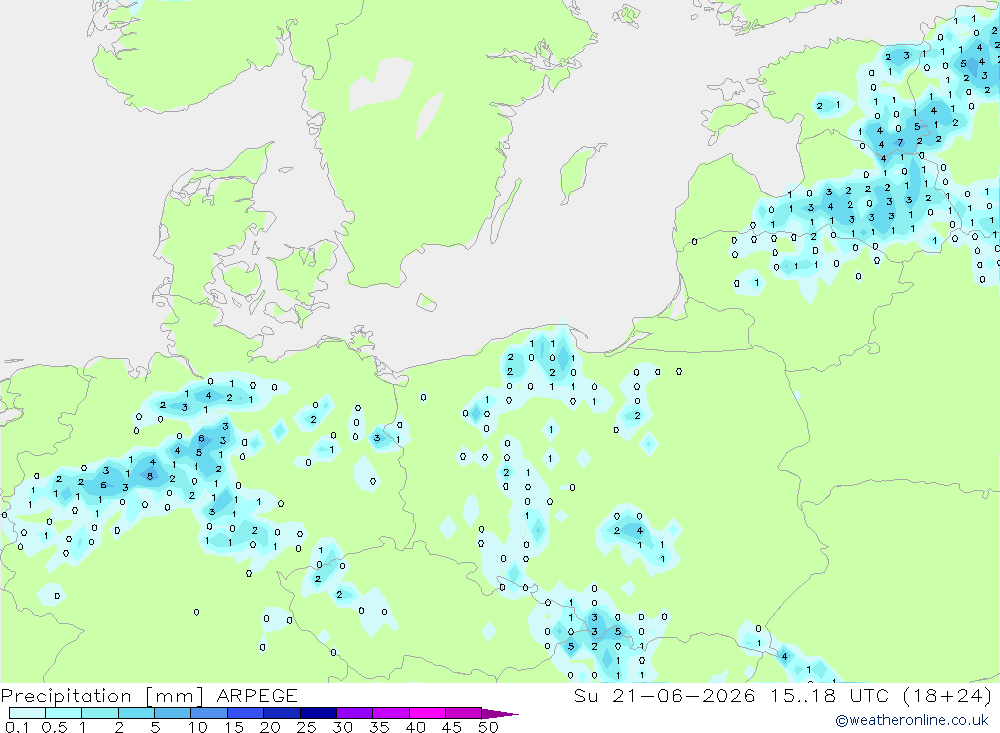Click the 25–30 mm navy legend segment

pos(318,713)
